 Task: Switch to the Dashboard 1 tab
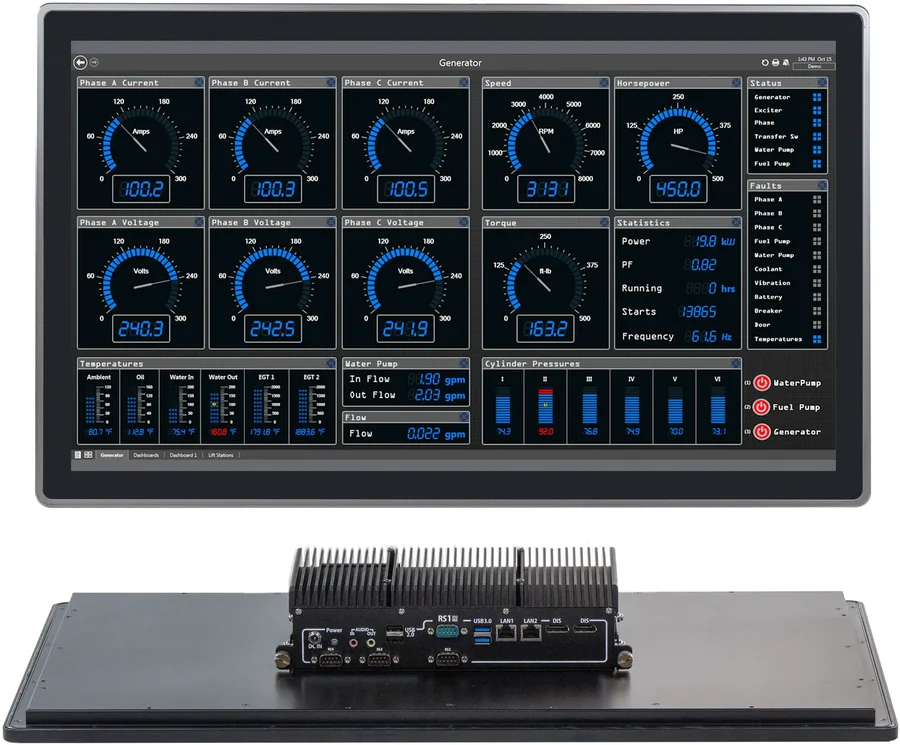tap(183, 455)
